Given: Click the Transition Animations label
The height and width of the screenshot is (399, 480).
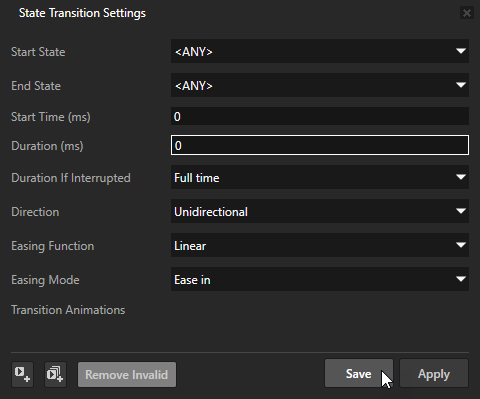Looking at the screenshot, I should tap(68, 310).
